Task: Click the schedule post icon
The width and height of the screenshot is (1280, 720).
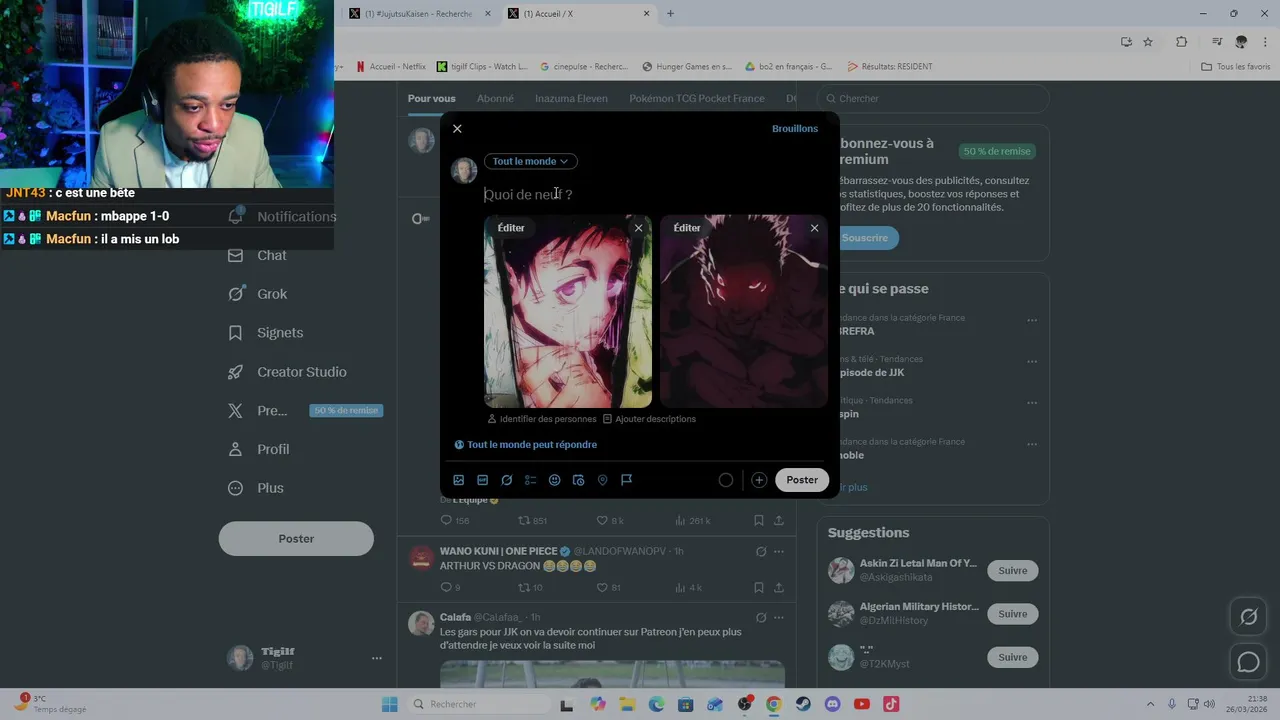Action: (x=579, y=480)
